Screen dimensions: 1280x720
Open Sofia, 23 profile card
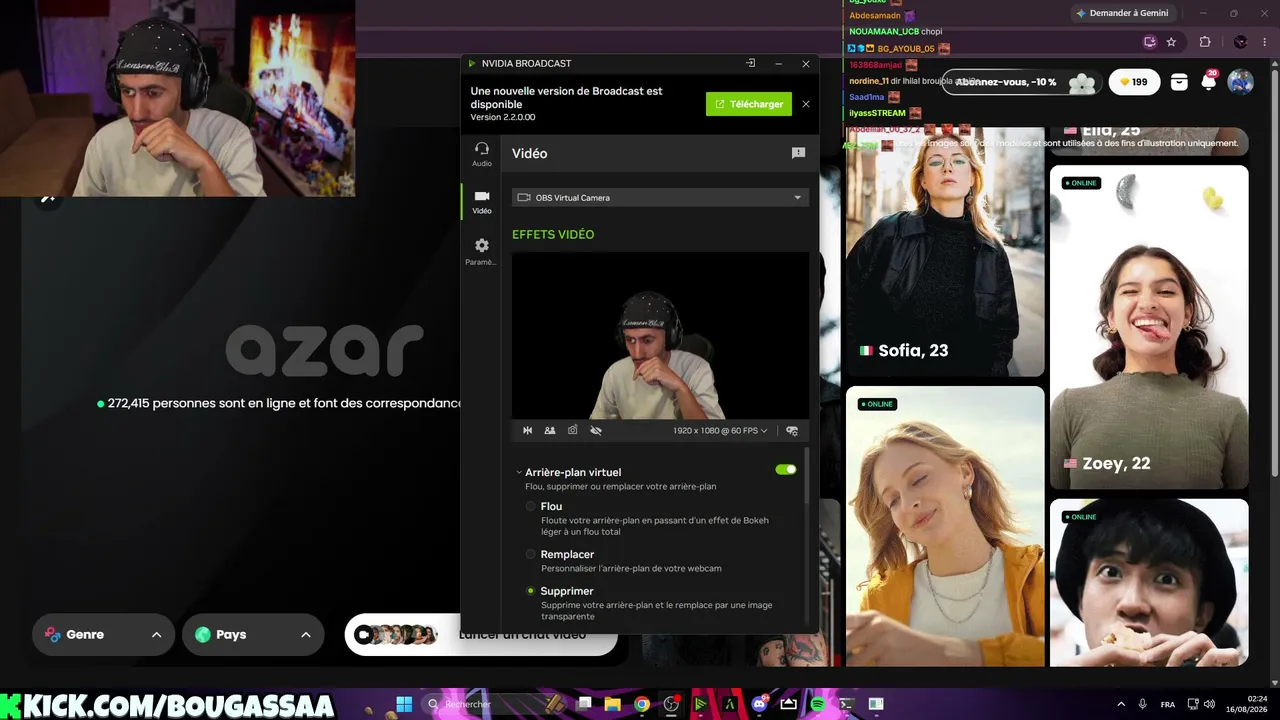coord(945,250)
